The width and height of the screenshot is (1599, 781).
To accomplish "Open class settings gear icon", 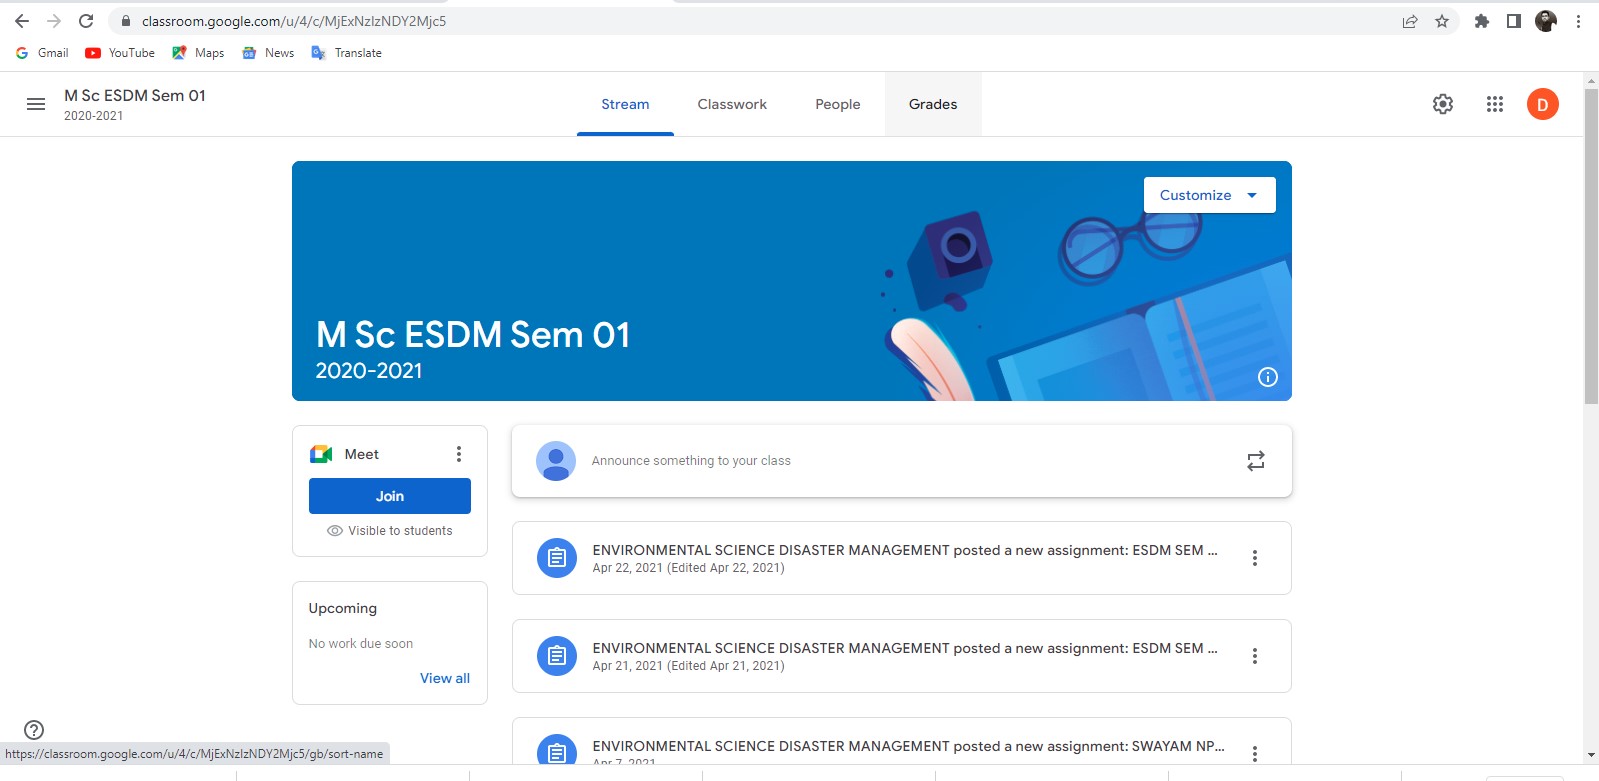I will (1442, 104).
